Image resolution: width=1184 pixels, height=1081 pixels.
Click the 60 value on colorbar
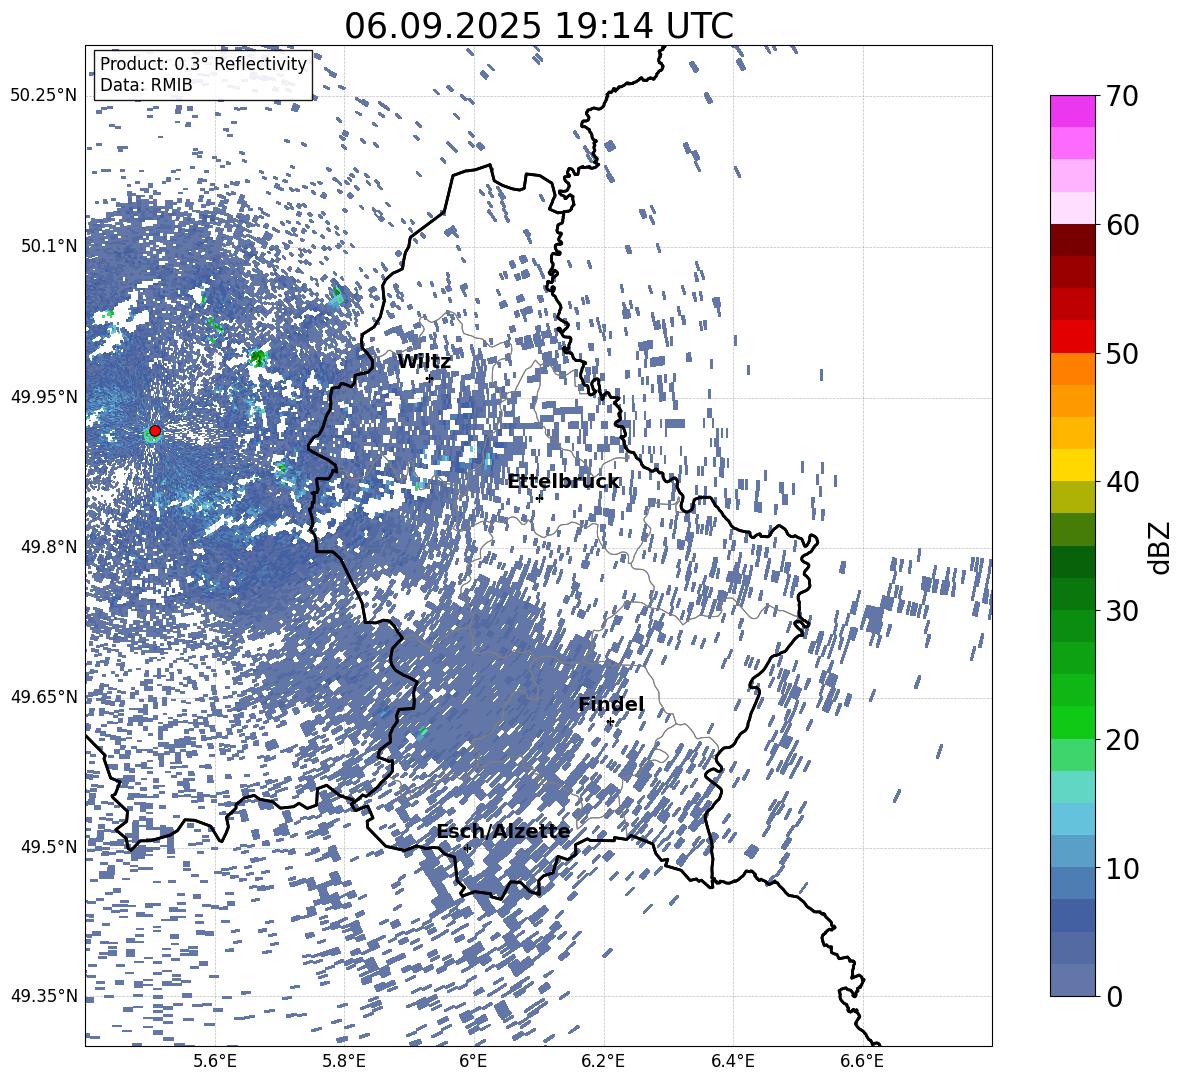[1122, 225]
